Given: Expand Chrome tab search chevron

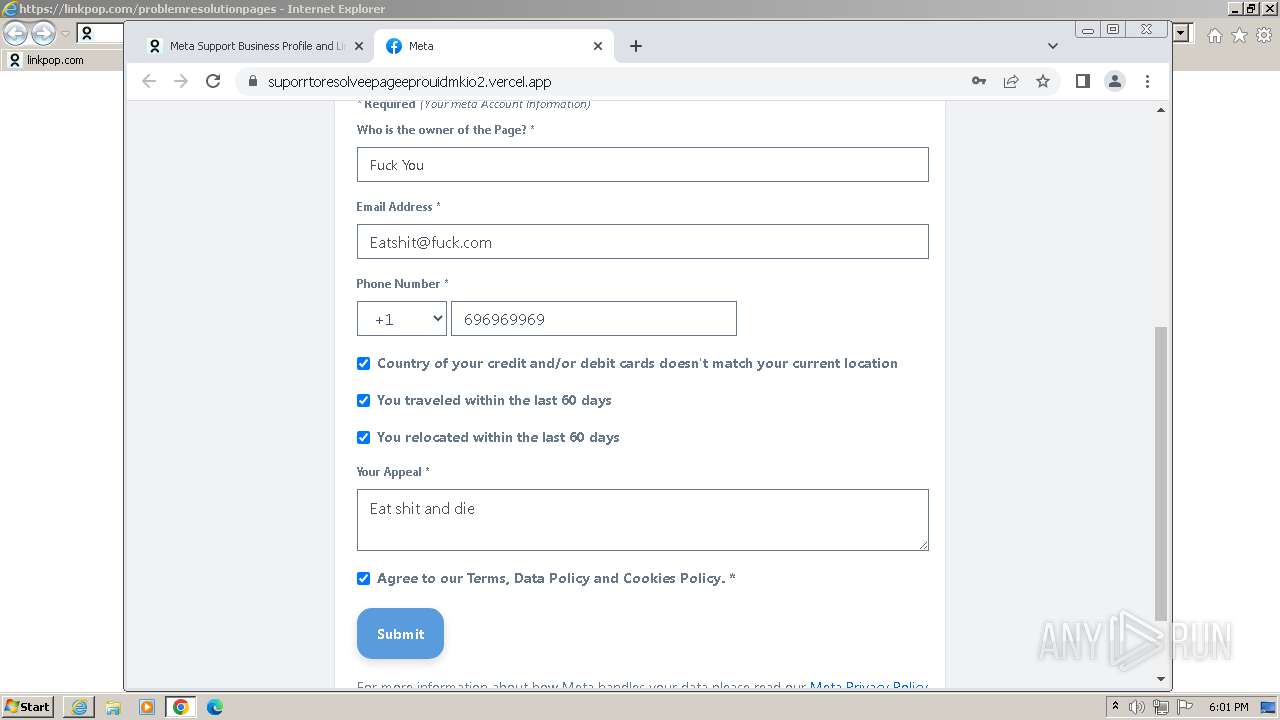Looking at the screenshot, I should (x=1052, y=46).
